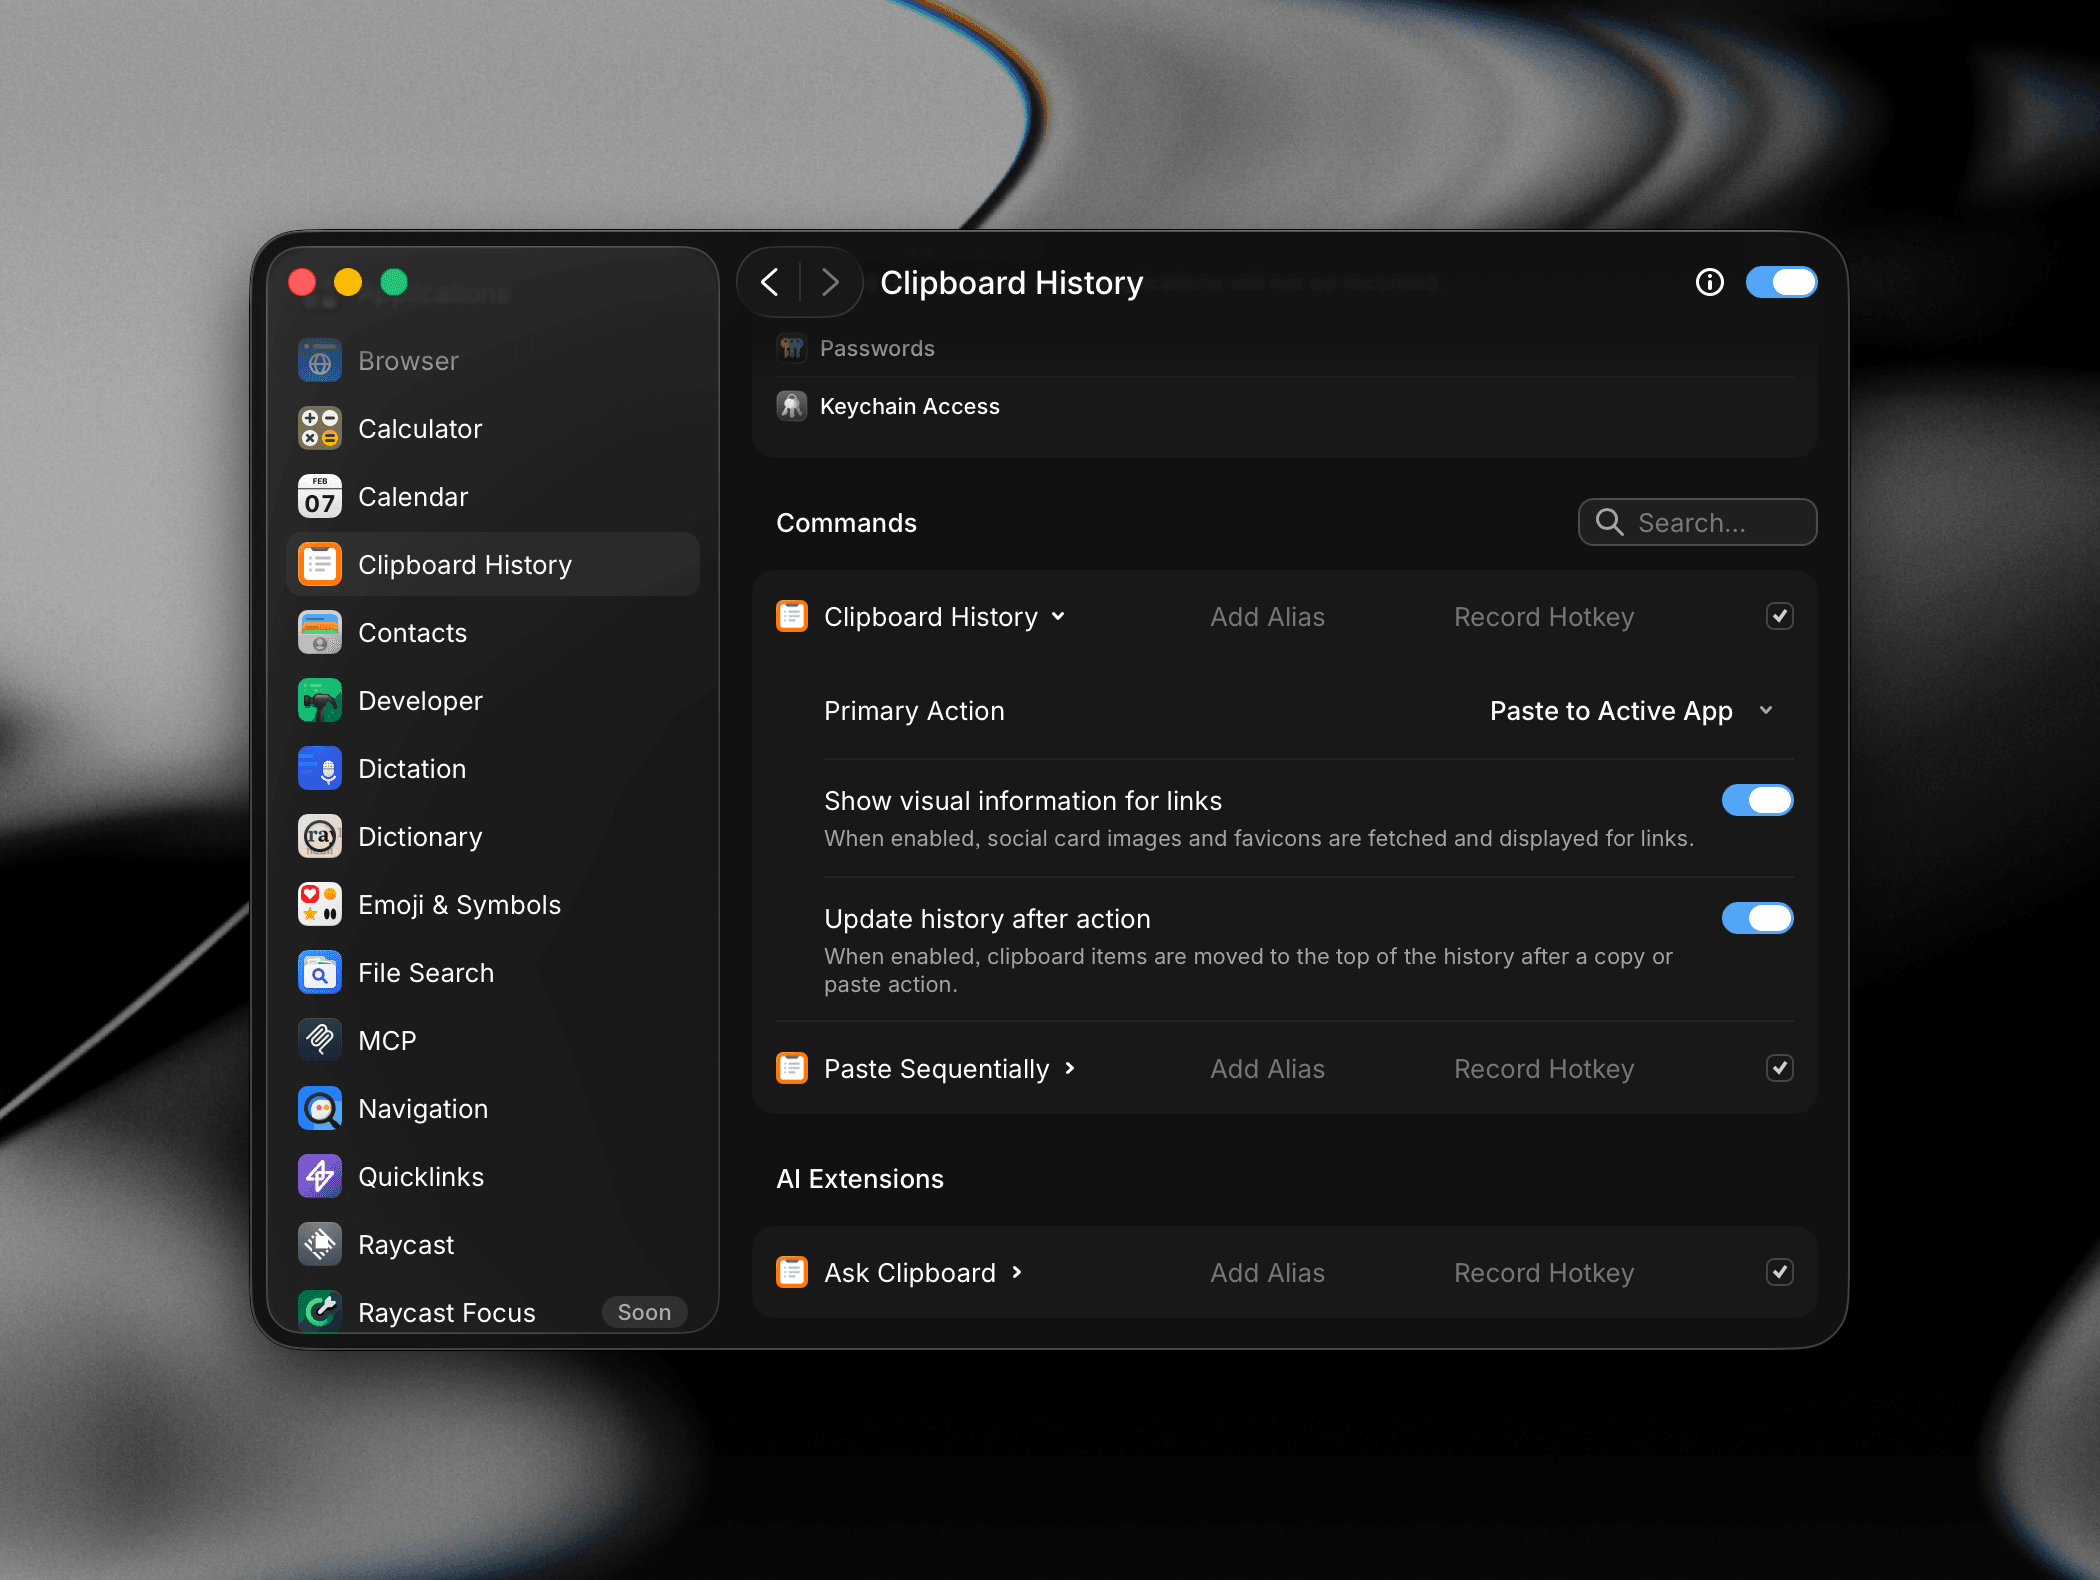Click the Keychain Access row label
Screen dimensions: 2100x1580
(910, 406)
